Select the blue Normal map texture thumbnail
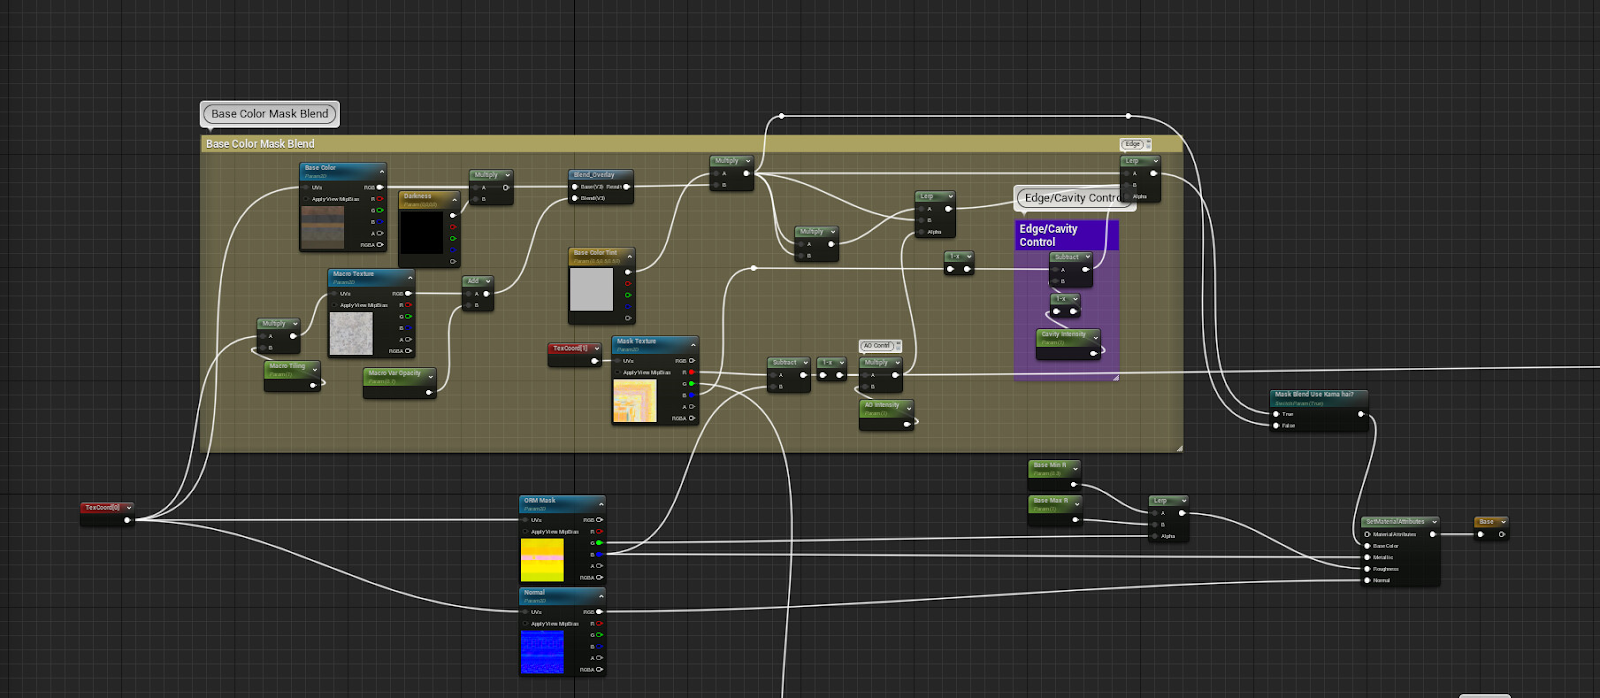Viewport: 1600px width, 698px height. click(542, 652)
